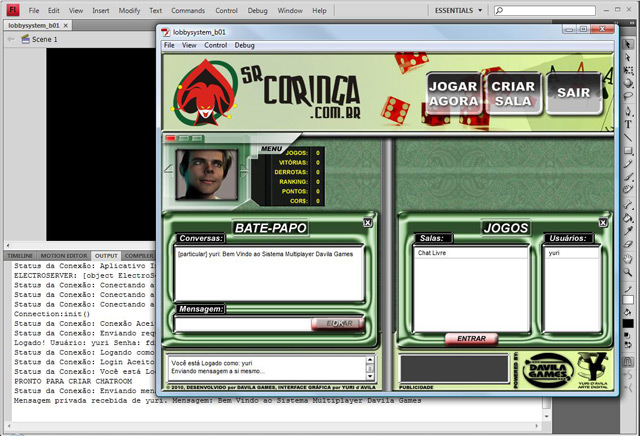Click the Davila Games logo
The image size is (640, 436).
pyautogui.click(x=548, y=369)
